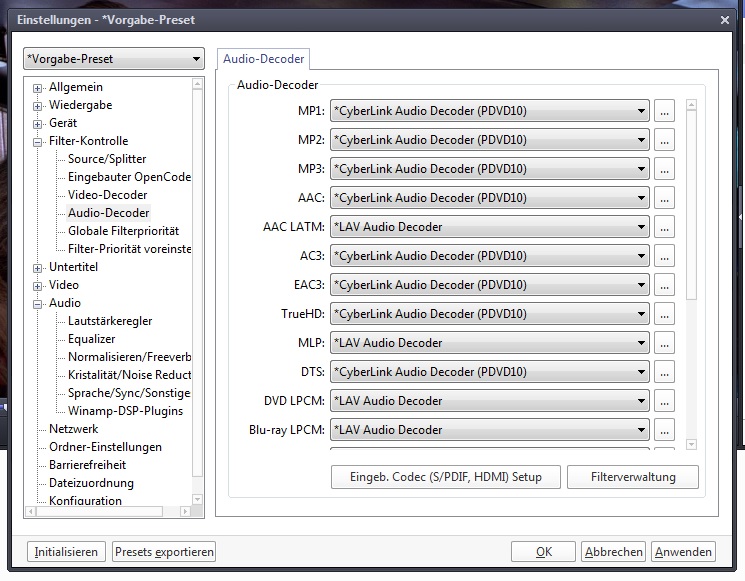Screen dimensions: 745x581
Task: Open the AC3 decoder dropdown
Action: (x=489, y=256)
